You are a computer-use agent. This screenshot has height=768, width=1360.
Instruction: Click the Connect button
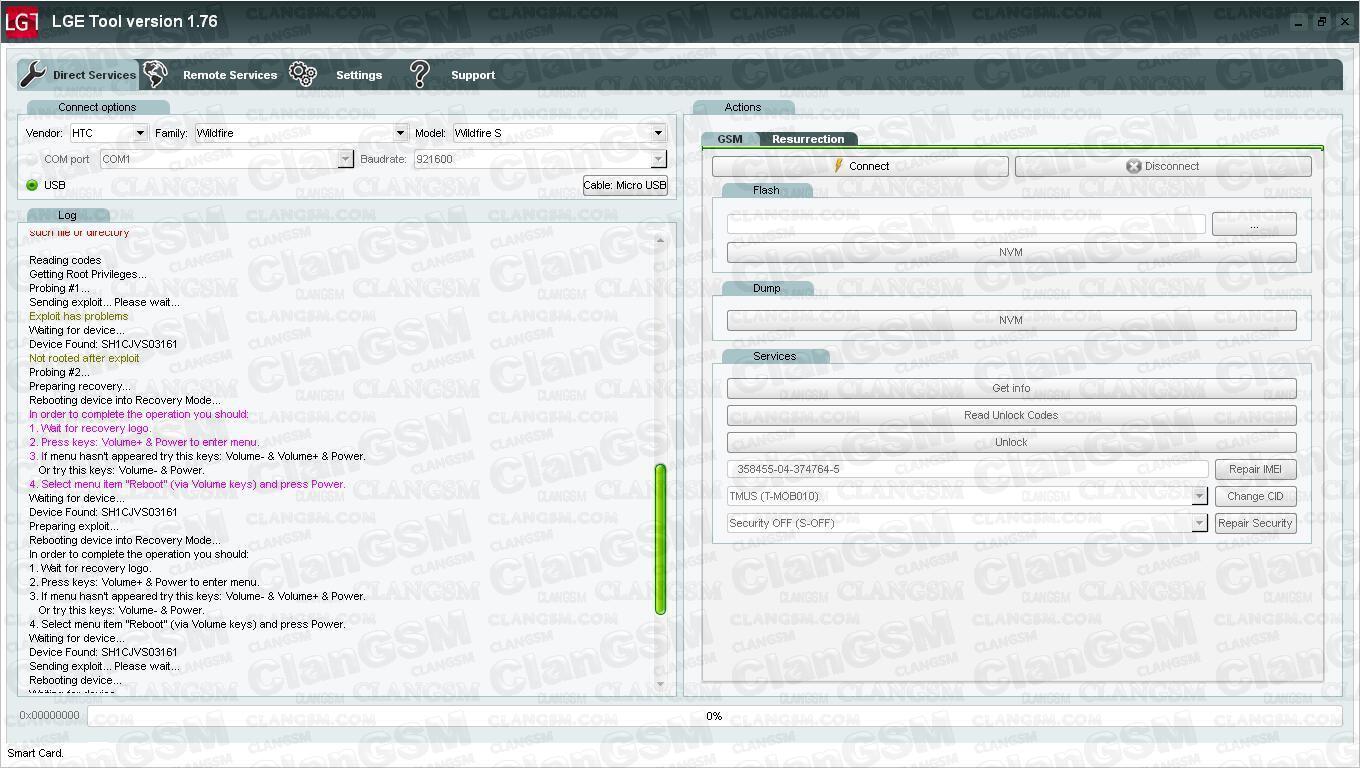860,166
